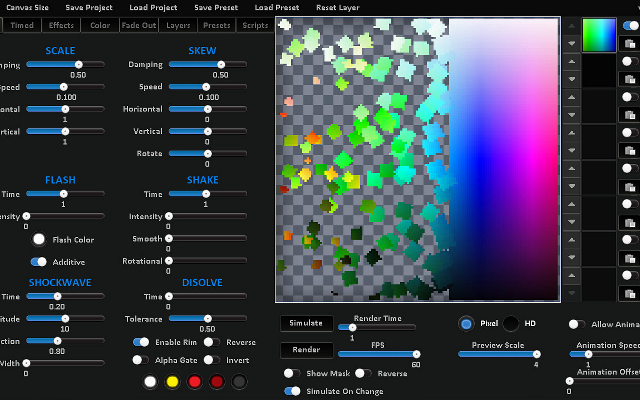Pick the white dissolve rim color swatch
This screenshot has height=400, width=640.
[150, 382]
